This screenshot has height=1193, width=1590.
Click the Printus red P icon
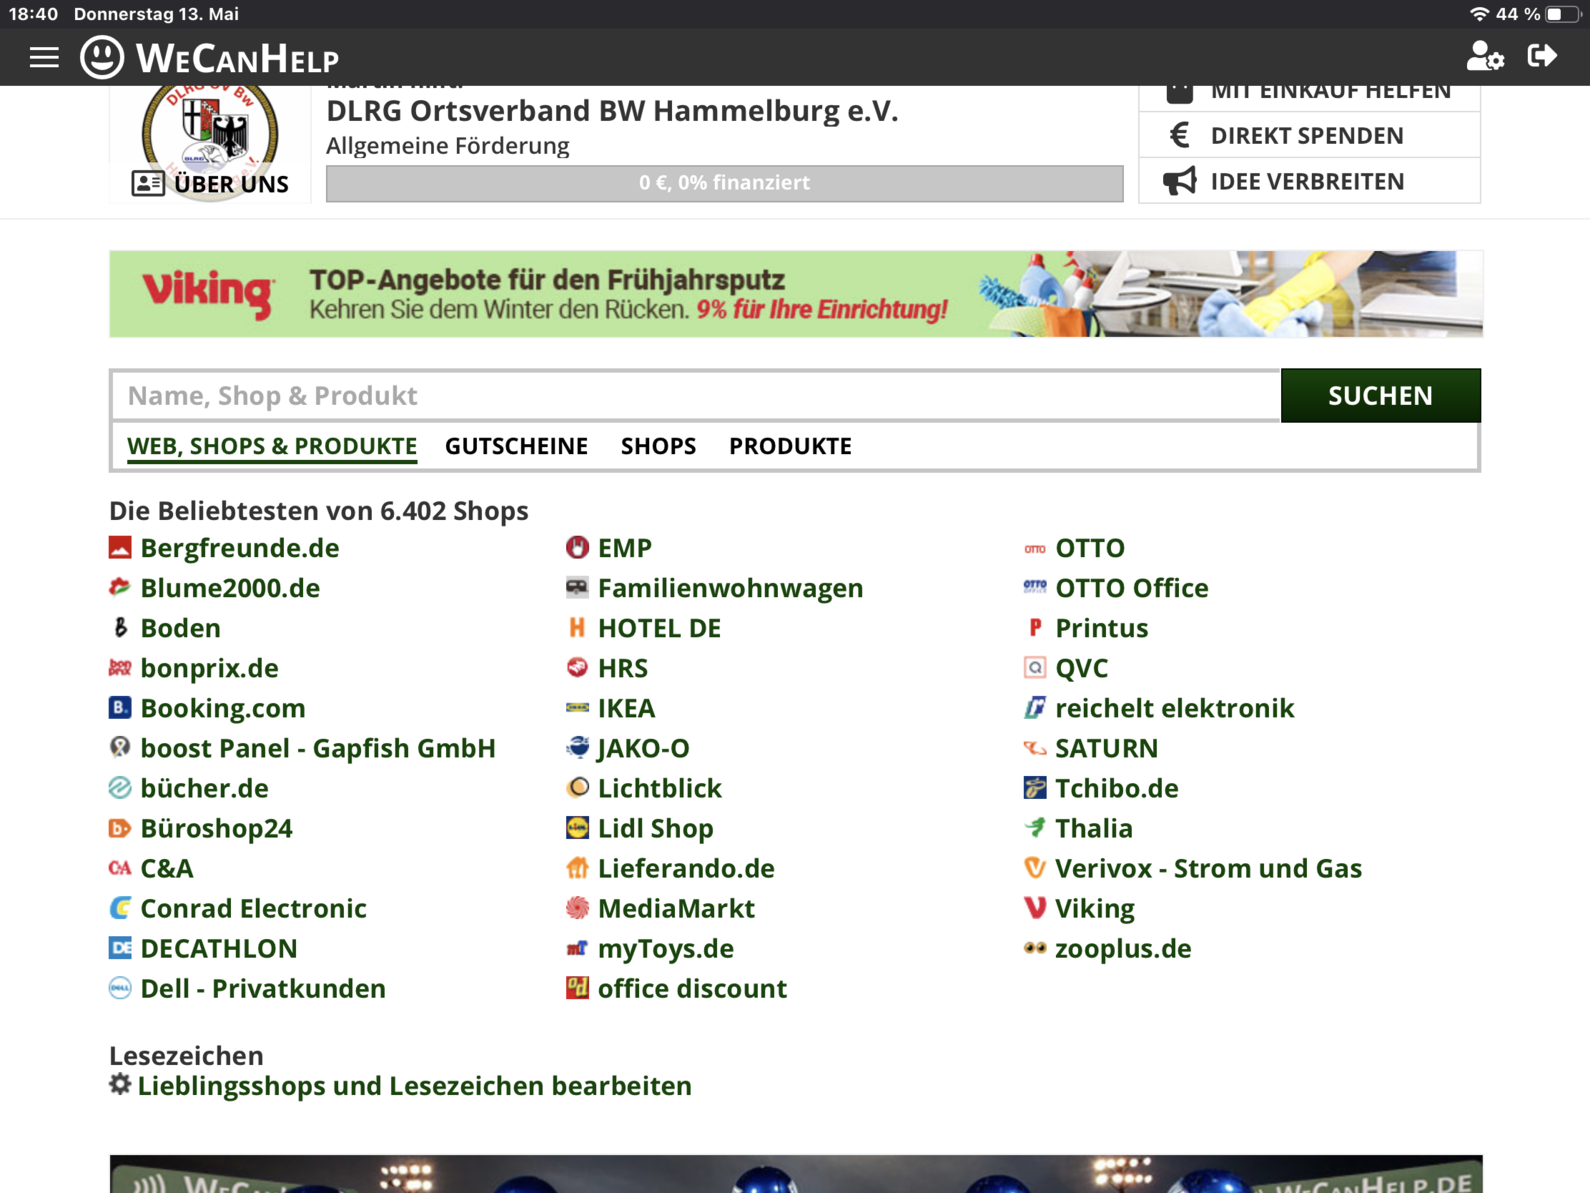pos(1035,627)
